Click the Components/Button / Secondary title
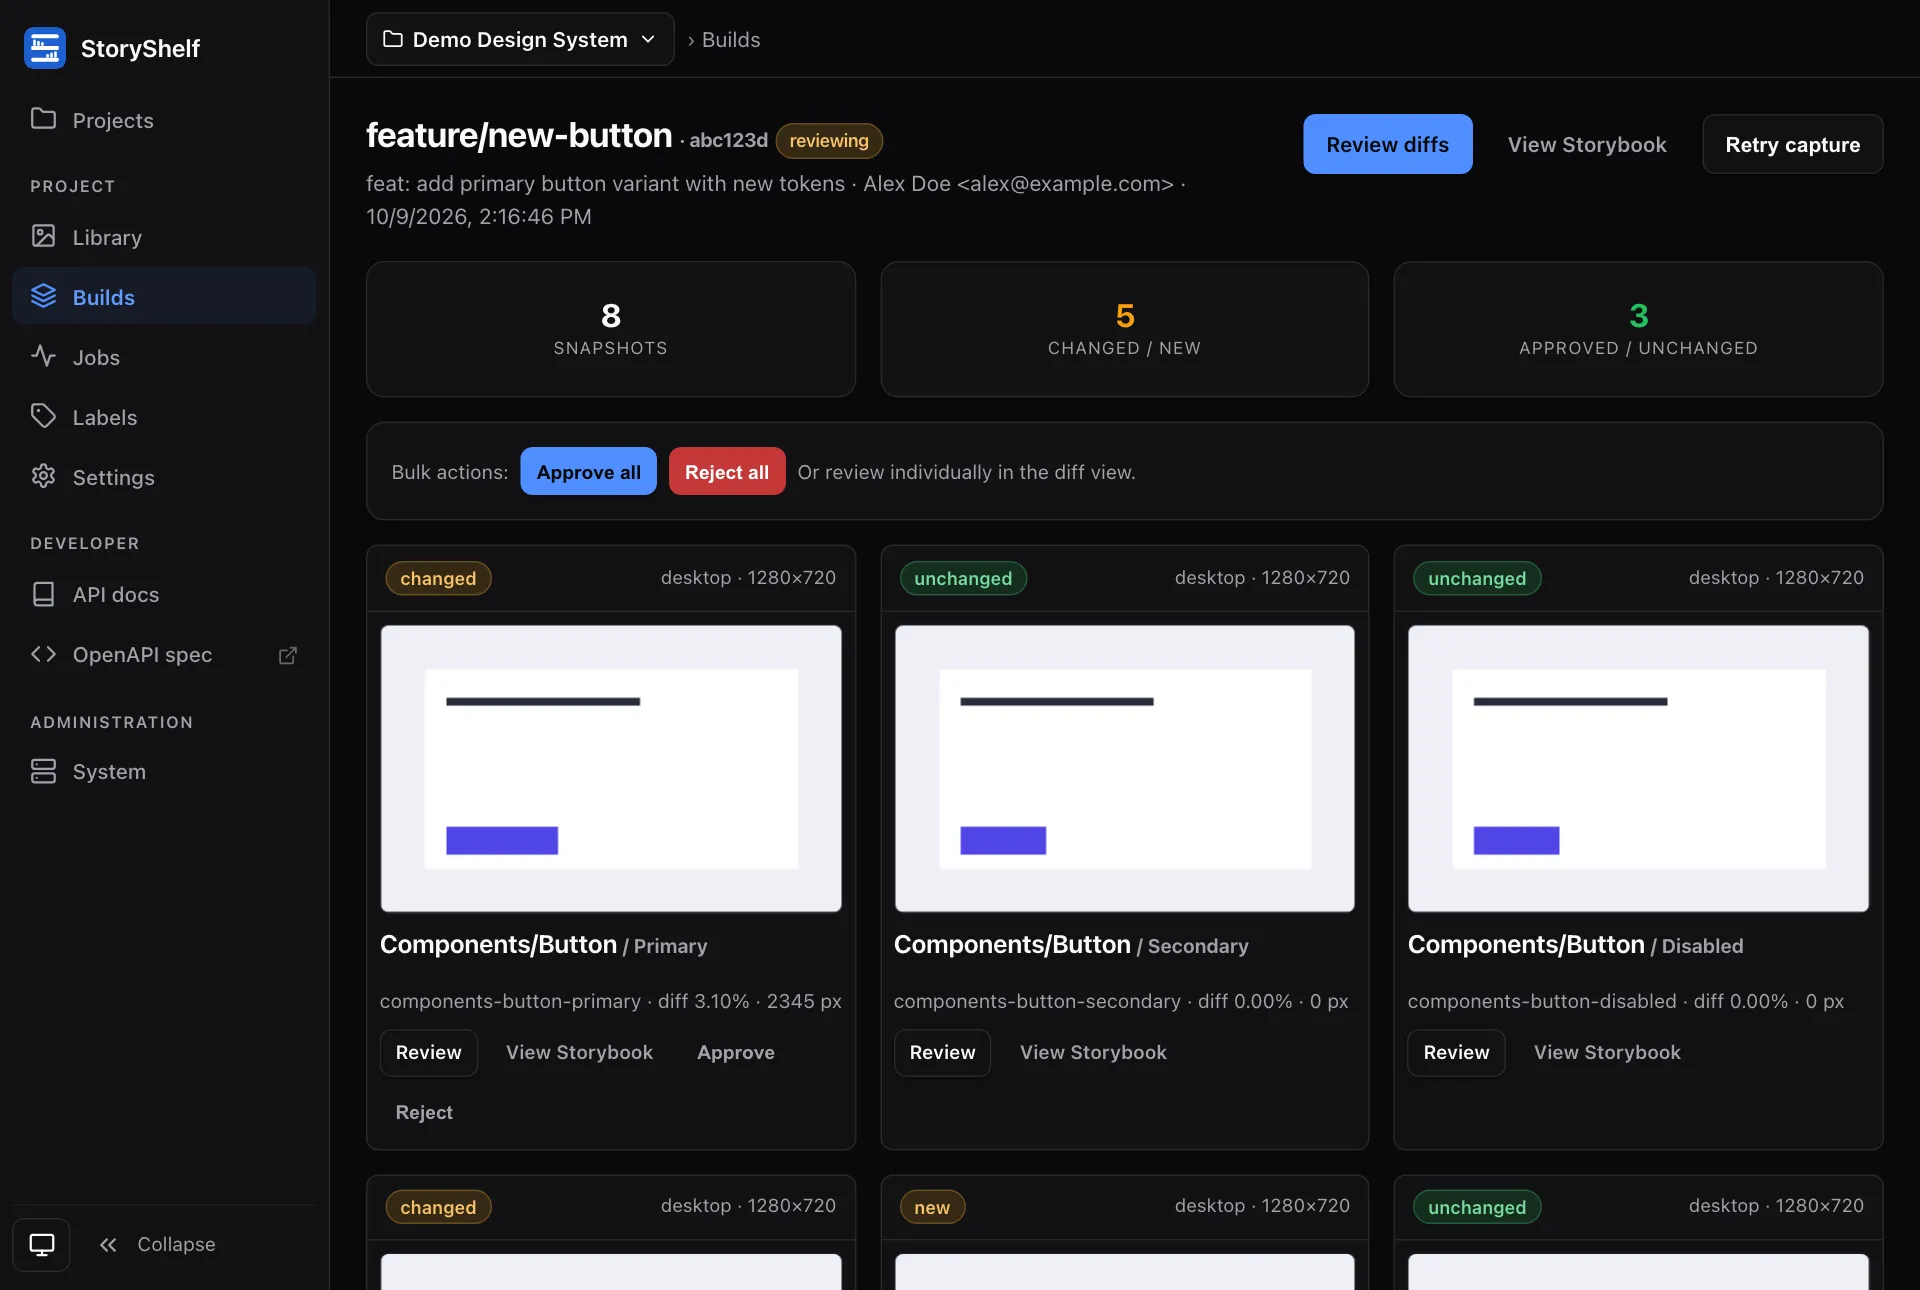Image resolution: width=1920 pixels, height=1290 pixels. point(1071,945)
